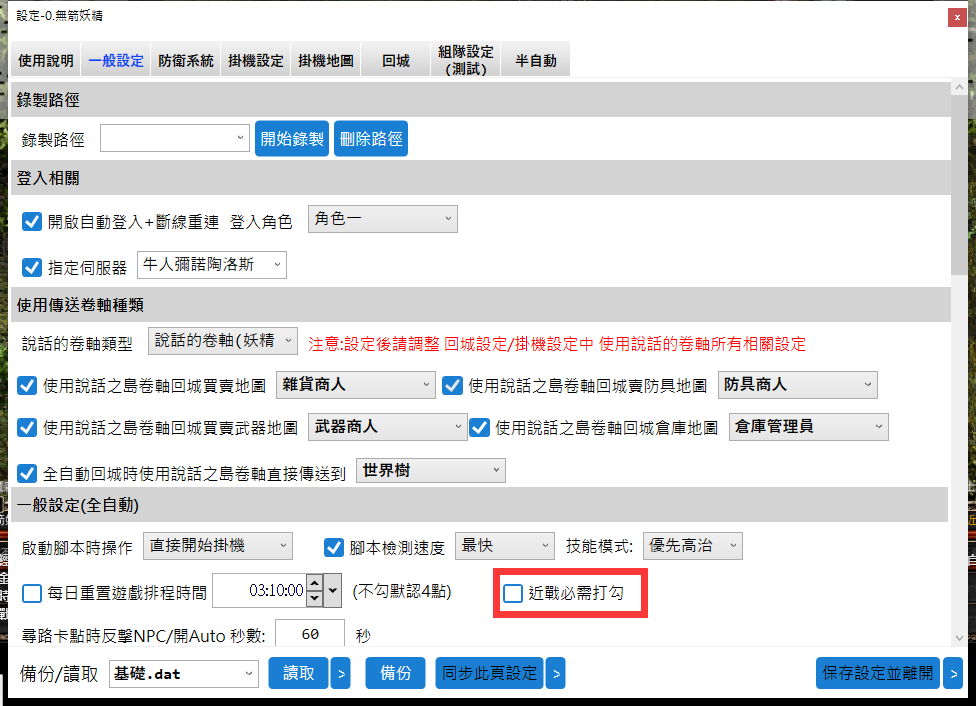
Task: Click 保存設定並離開 button
Action: [878, 673]
